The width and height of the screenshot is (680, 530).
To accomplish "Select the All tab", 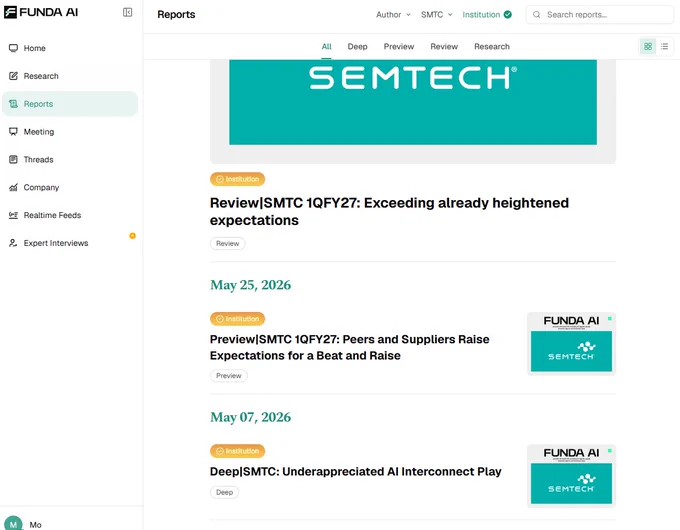I will (327, 46).
